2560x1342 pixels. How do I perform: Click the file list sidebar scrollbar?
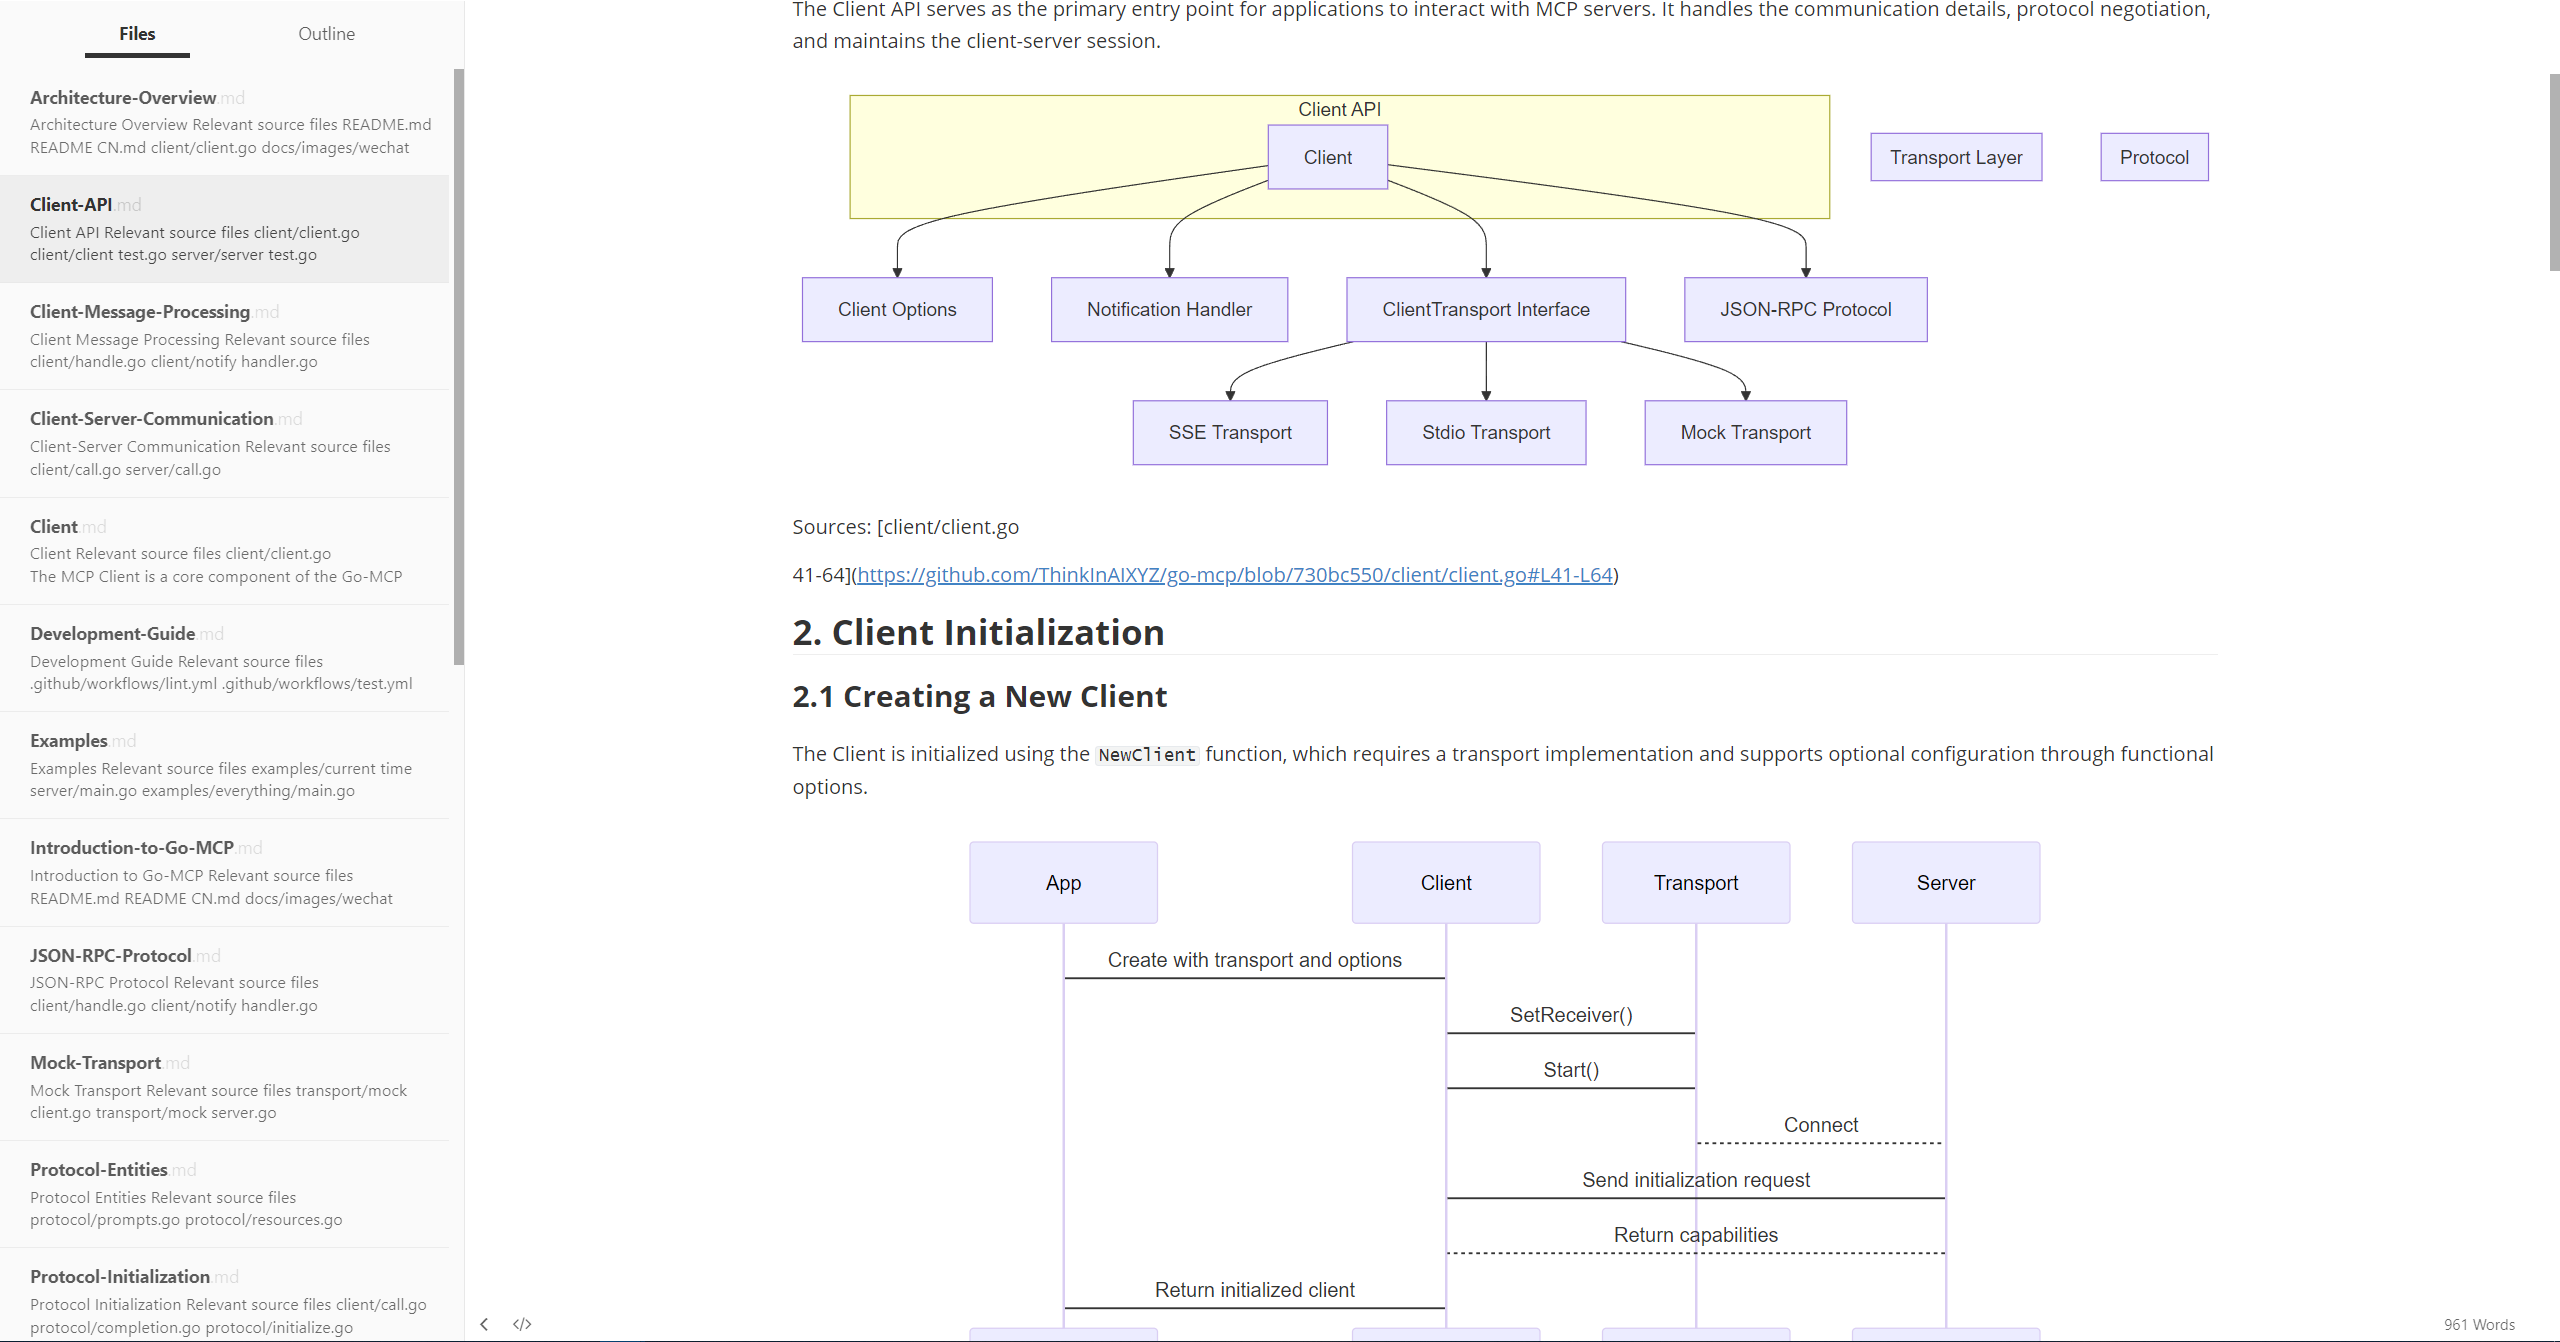point(459,366)
